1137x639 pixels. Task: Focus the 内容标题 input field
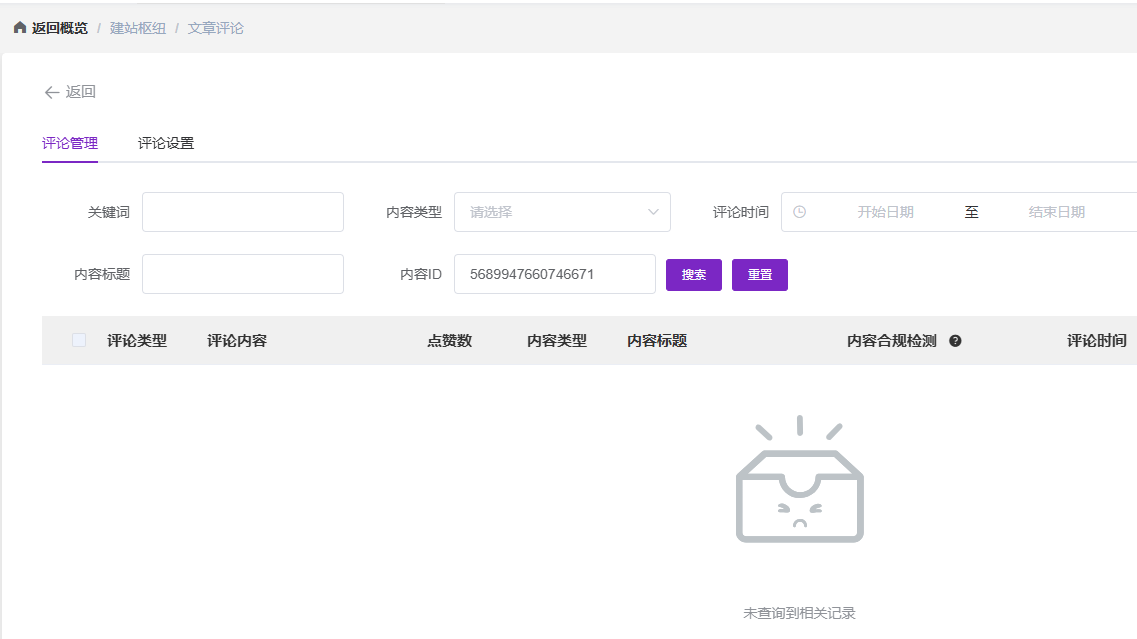(x=243, y=274)
